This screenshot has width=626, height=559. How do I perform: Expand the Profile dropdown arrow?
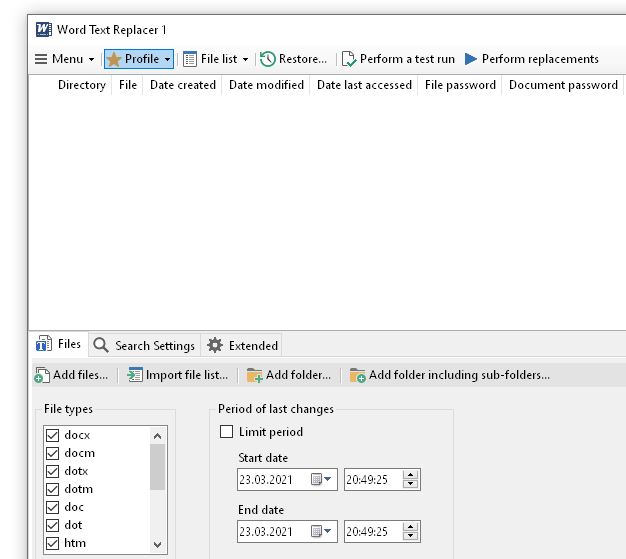click(x=167, y=59)
